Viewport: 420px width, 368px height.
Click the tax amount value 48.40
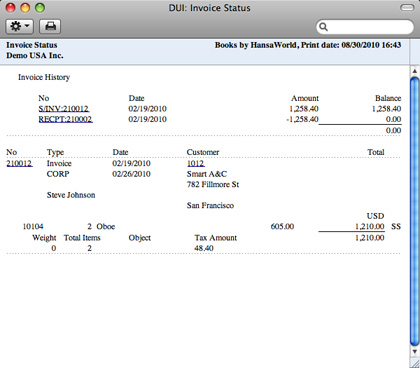[x=204, y=248]
